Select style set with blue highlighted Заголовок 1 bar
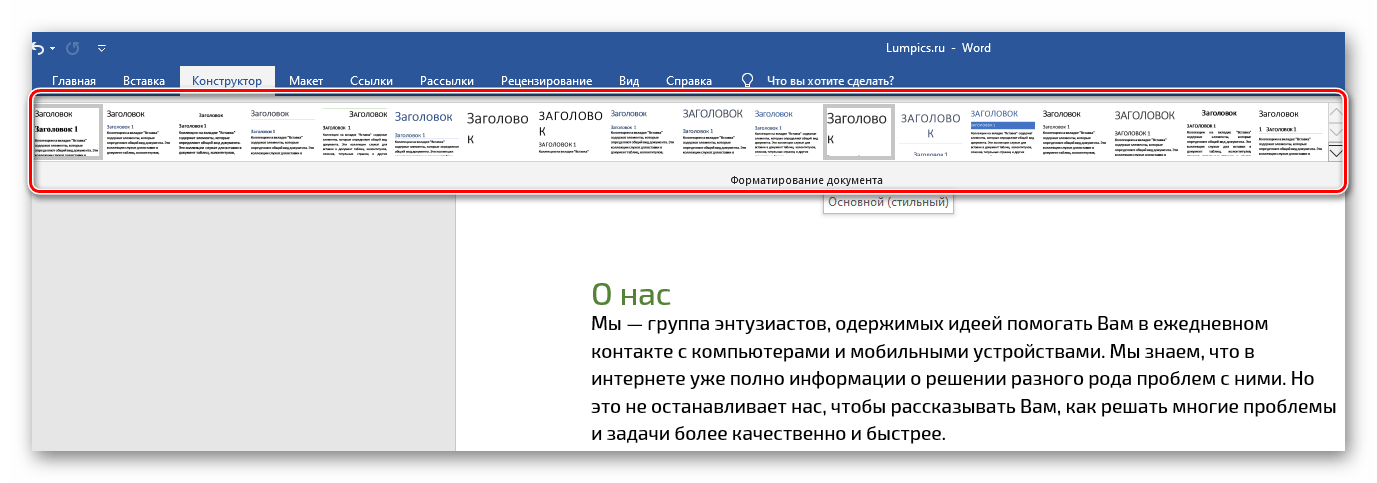Viewport: 1377px width, 483px height. (x=1002, y=132)
